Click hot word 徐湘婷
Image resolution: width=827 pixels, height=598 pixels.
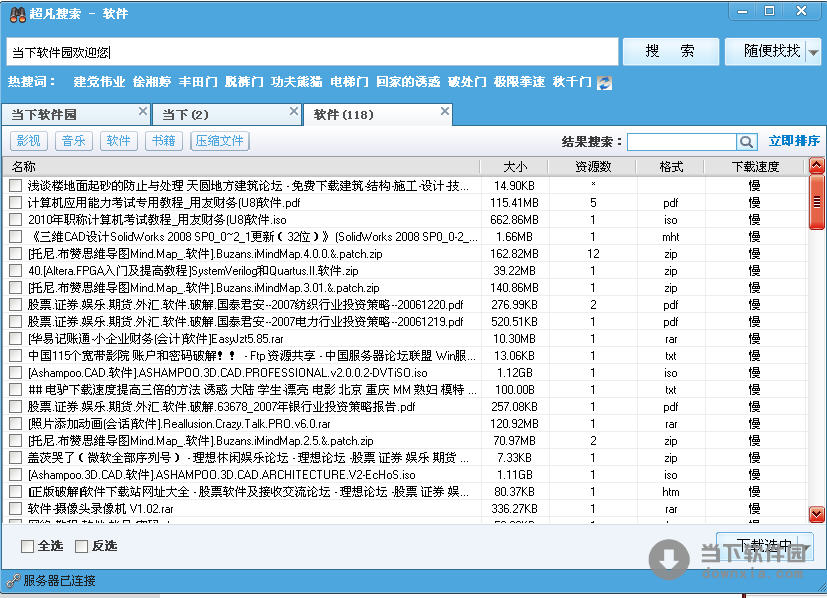tap(152, 82)
